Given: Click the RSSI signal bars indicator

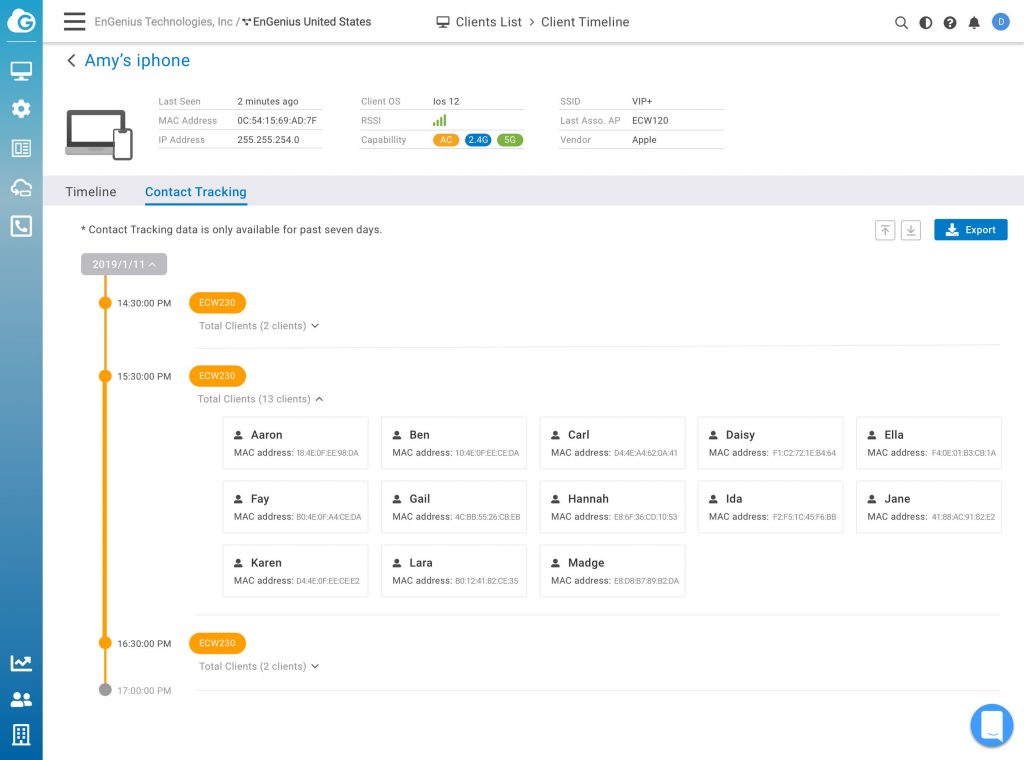Looking at the screenshot, I should click(x=440, y=120).
